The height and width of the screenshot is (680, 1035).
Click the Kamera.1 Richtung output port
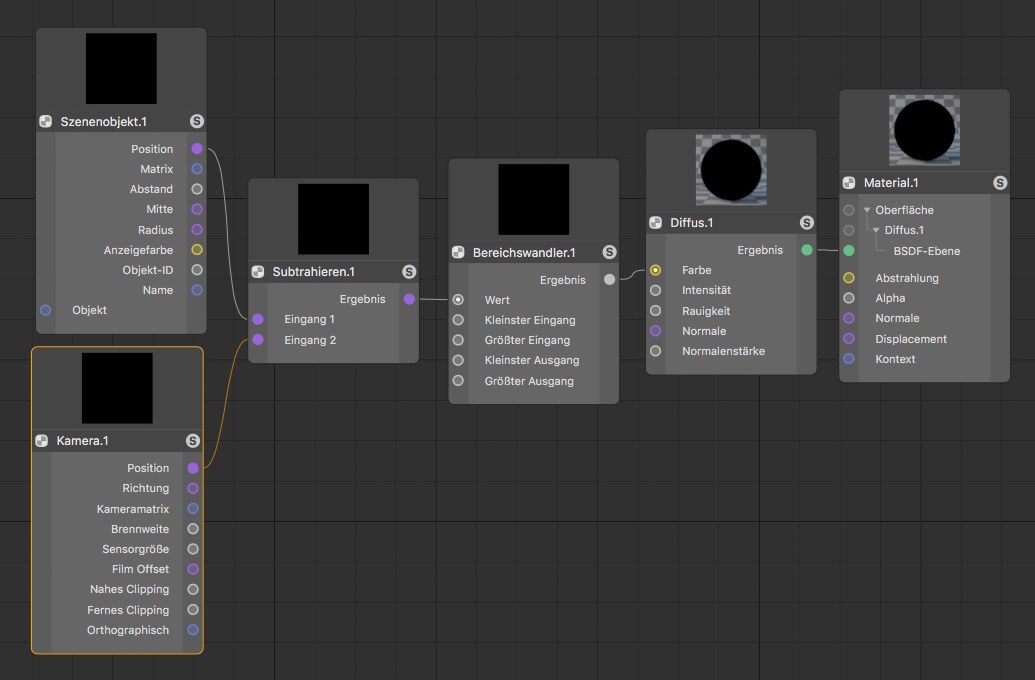tap(193, 489)
